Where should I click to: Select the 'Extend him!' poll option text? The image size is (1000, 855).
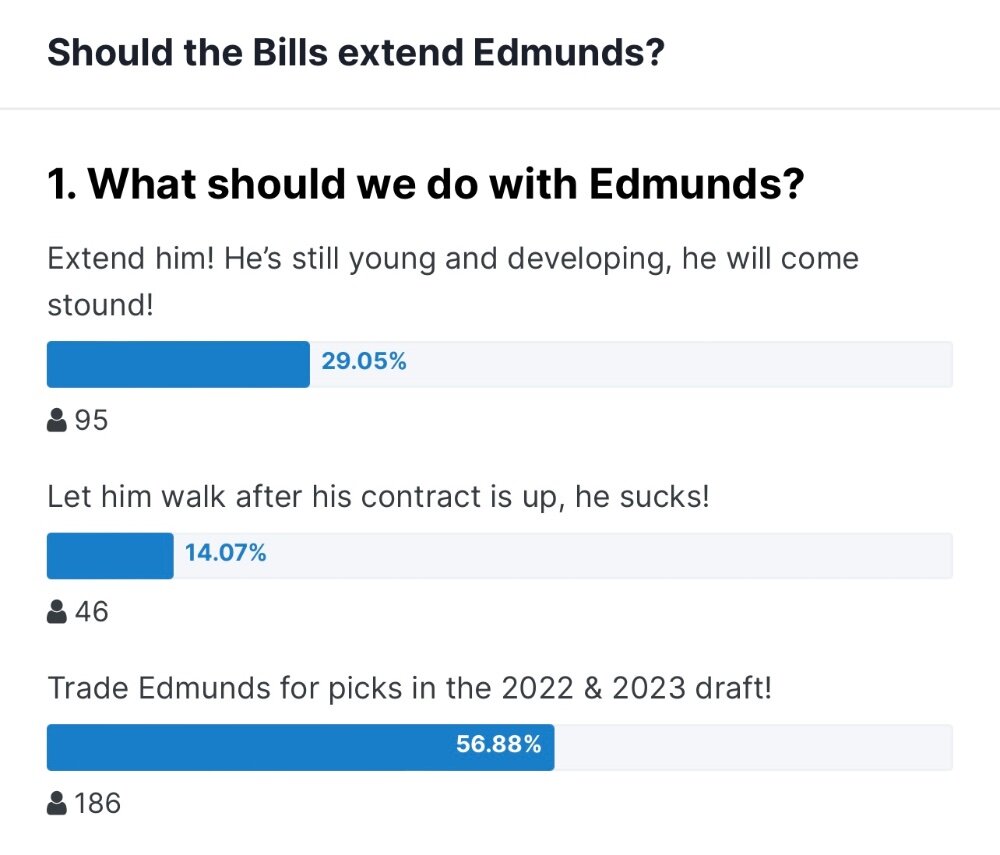(453, 282)
